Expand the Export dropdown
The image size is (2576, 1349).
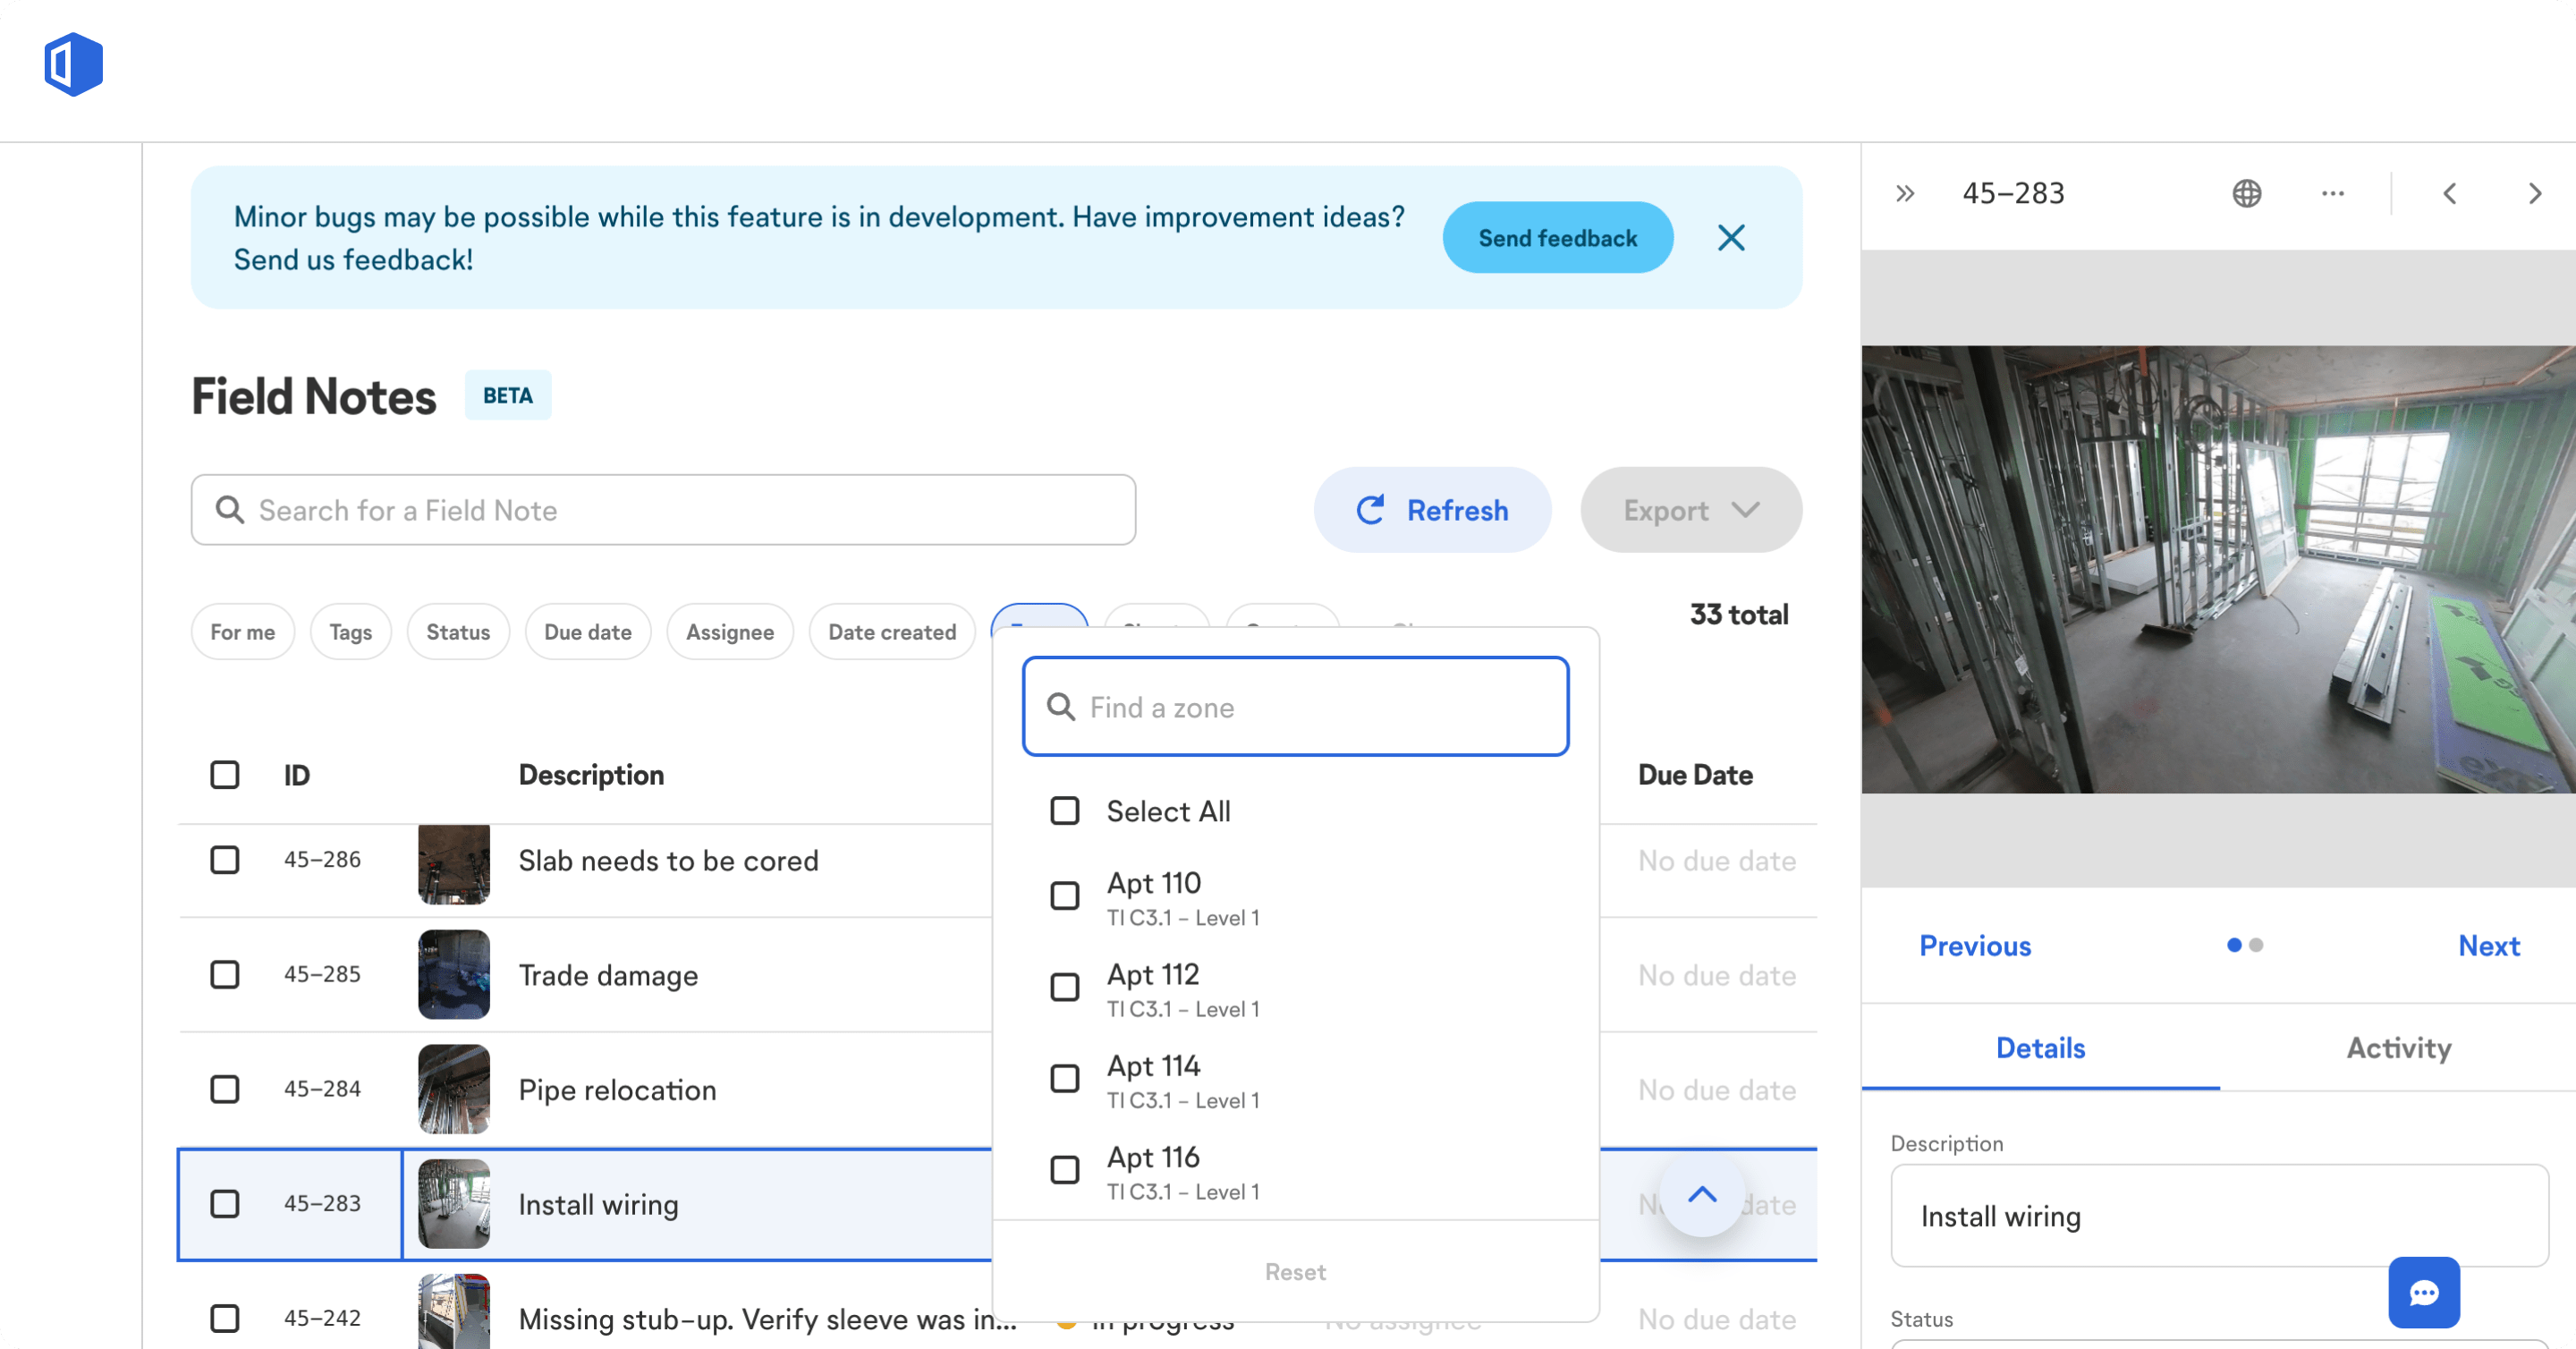(x=1691, y=510)
